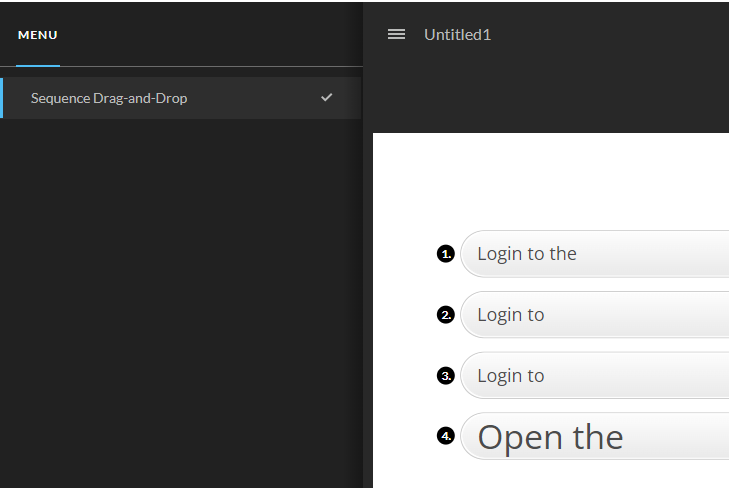Click the blue highlight bar of the selected slide
The image size is (729, 489).
point(2,98)
